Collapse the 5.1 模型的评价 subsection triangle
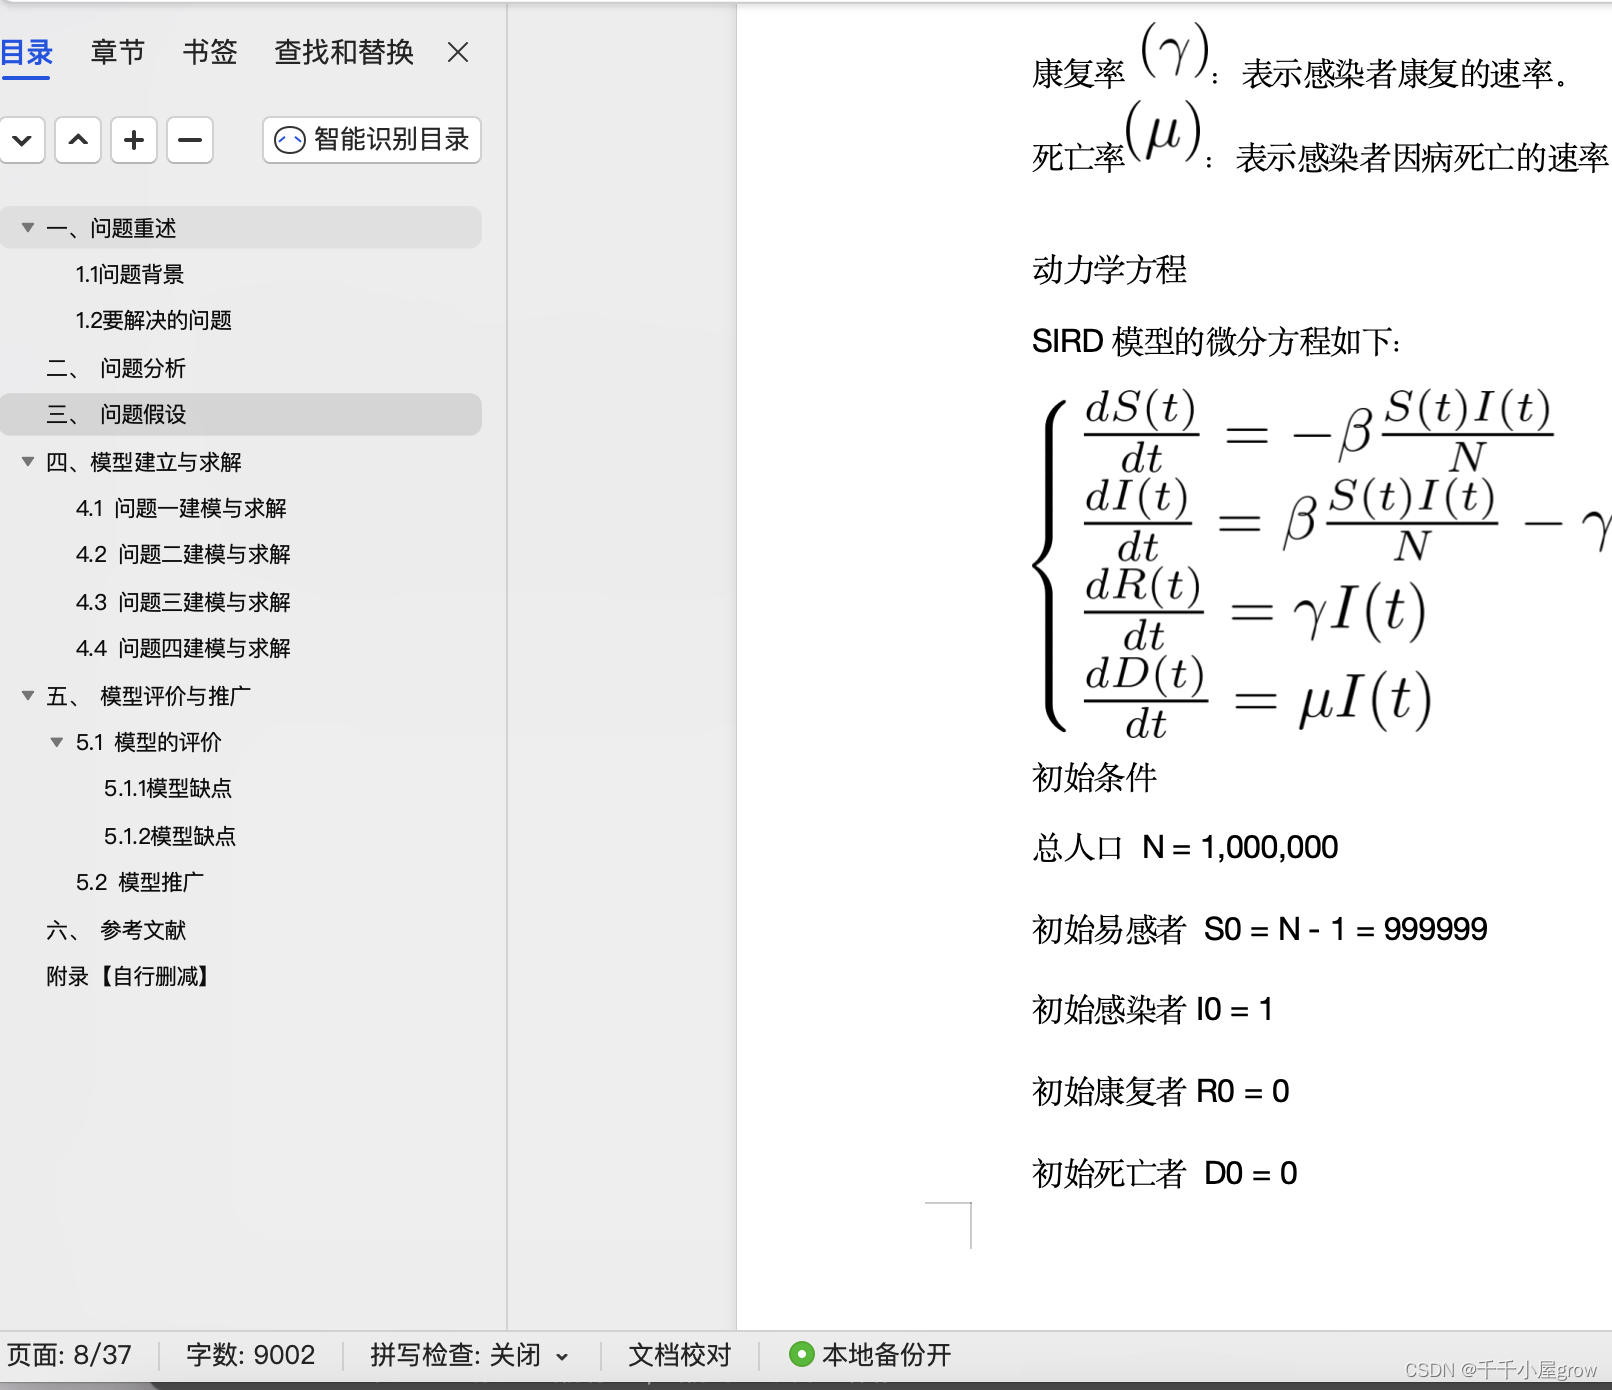1612x1390 pixels. point(57,742)
